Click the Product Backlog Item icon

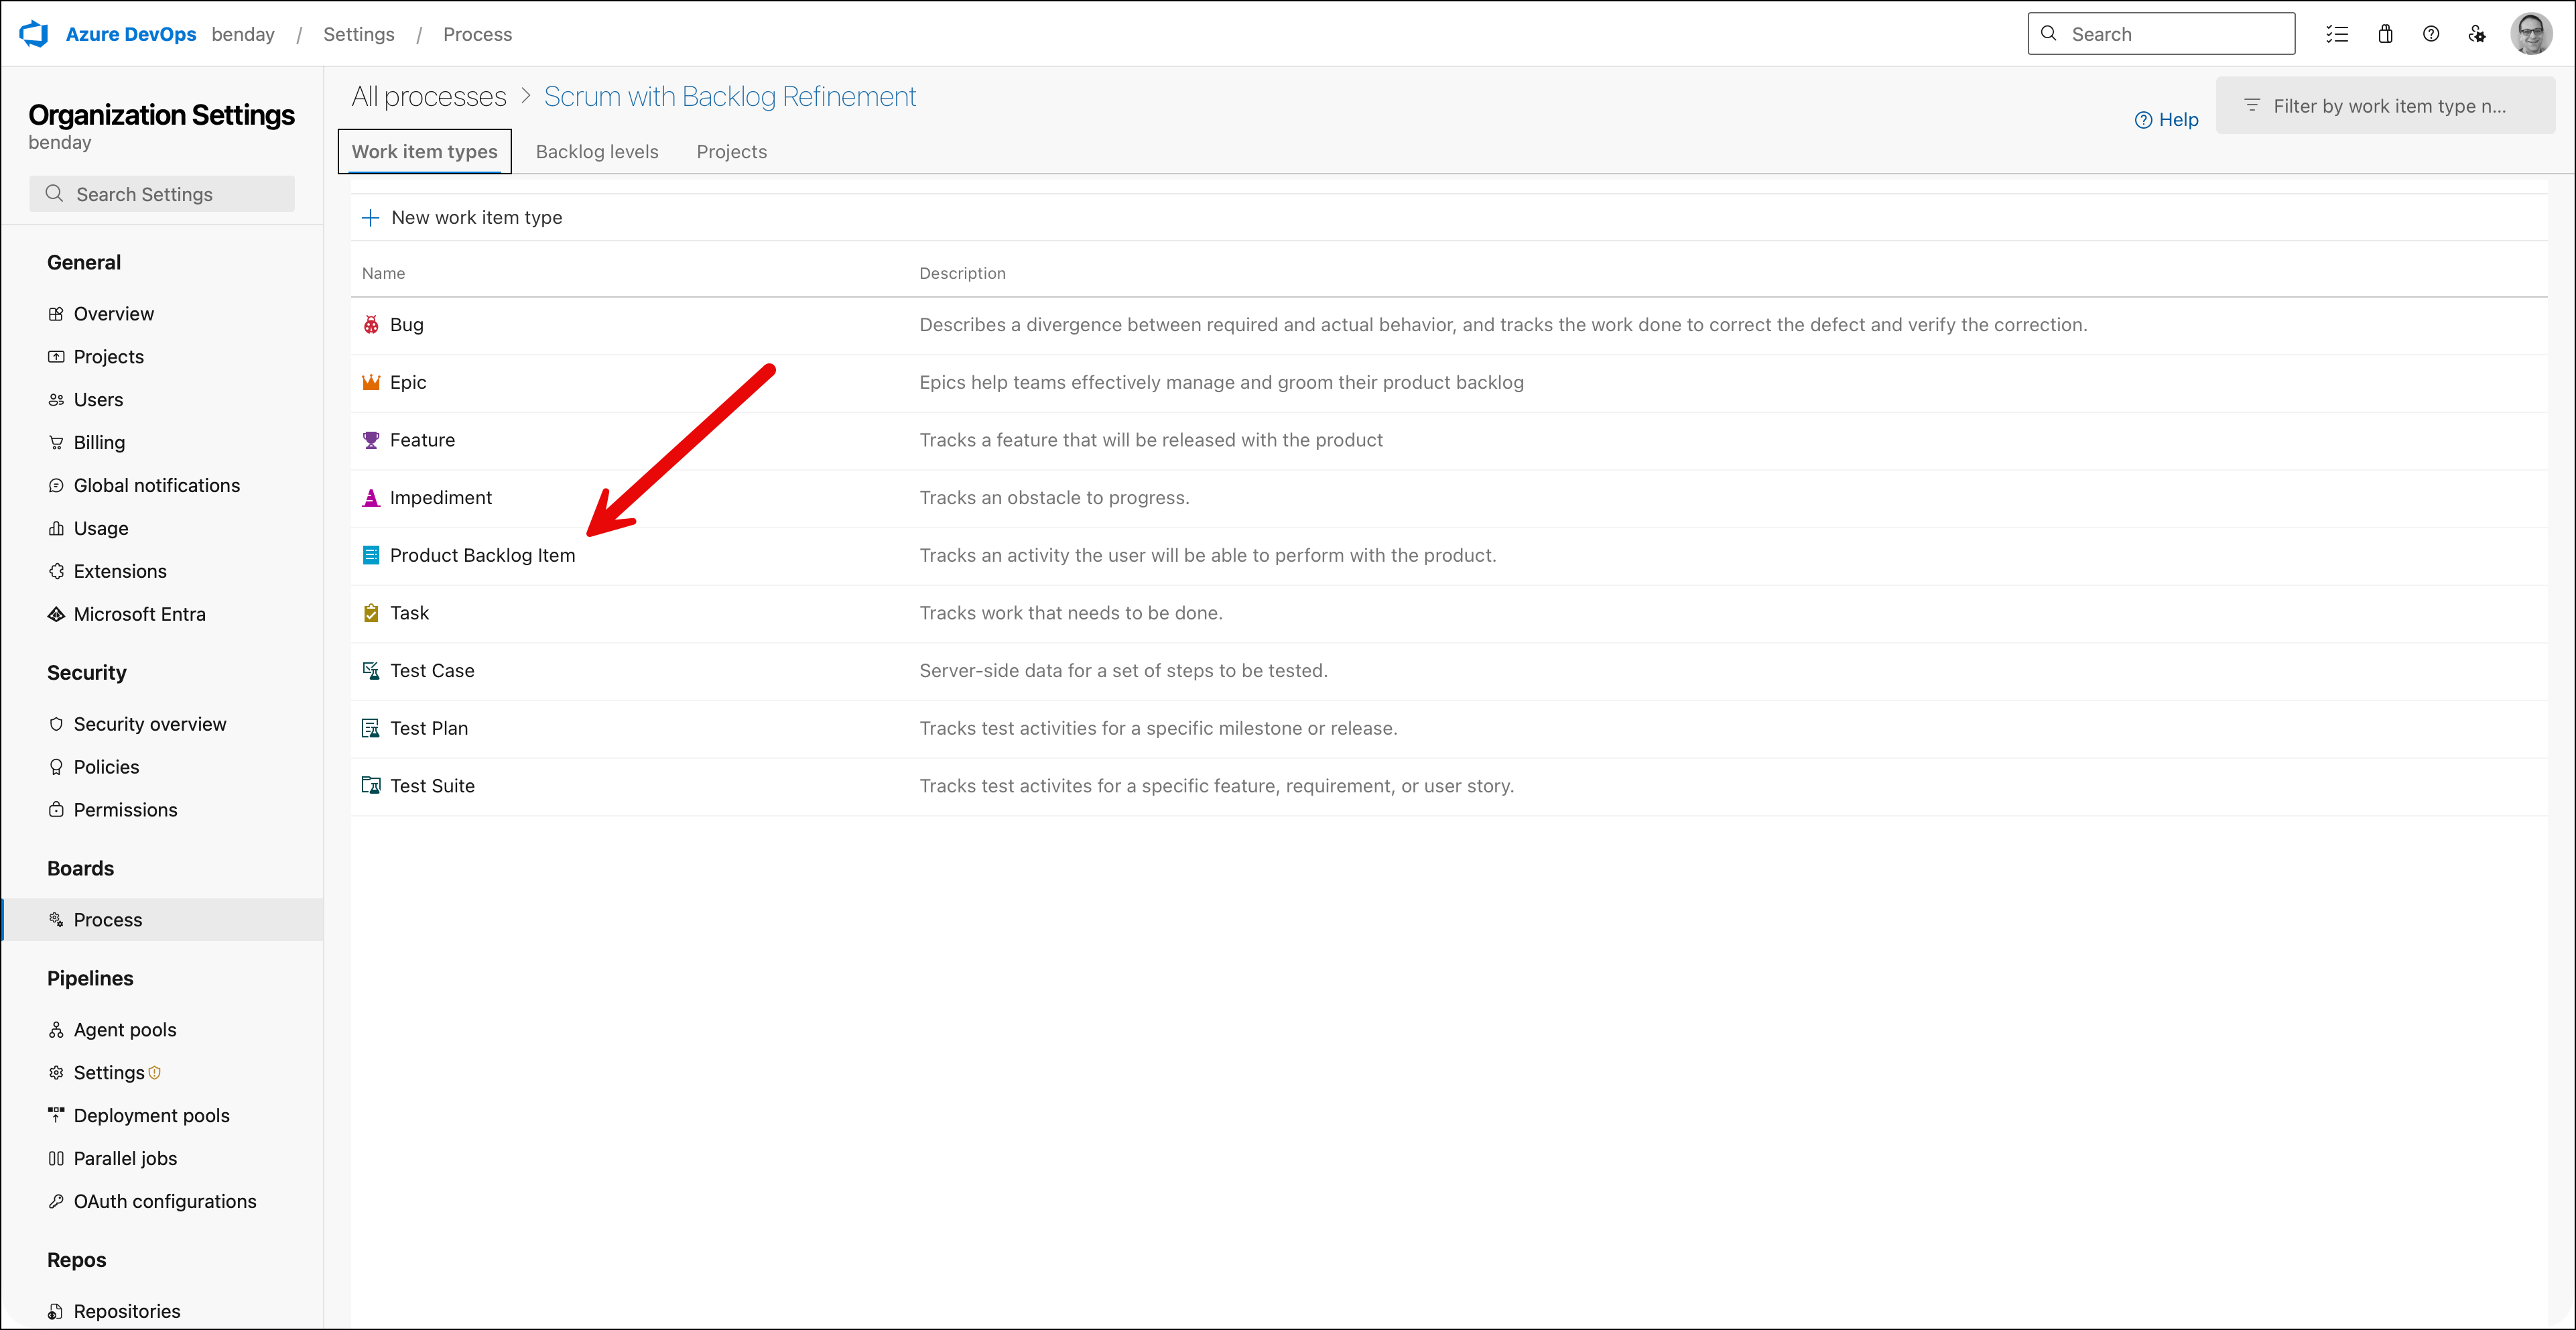[x=370, y=555]
